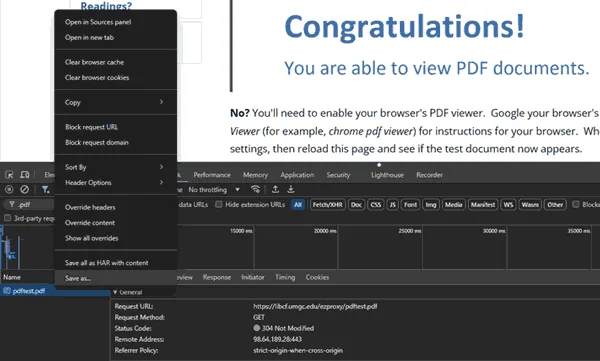
Task: Click the export HAR download icon
Action: (291, 189)
